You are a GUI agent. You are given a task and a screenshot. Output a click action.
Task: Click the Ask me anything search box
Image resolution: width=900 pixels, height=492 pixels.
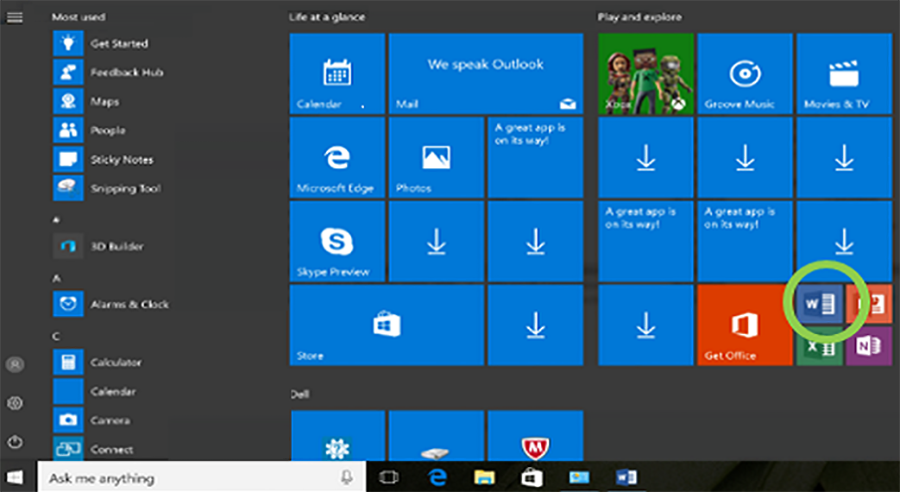click(x=190, y=478)
